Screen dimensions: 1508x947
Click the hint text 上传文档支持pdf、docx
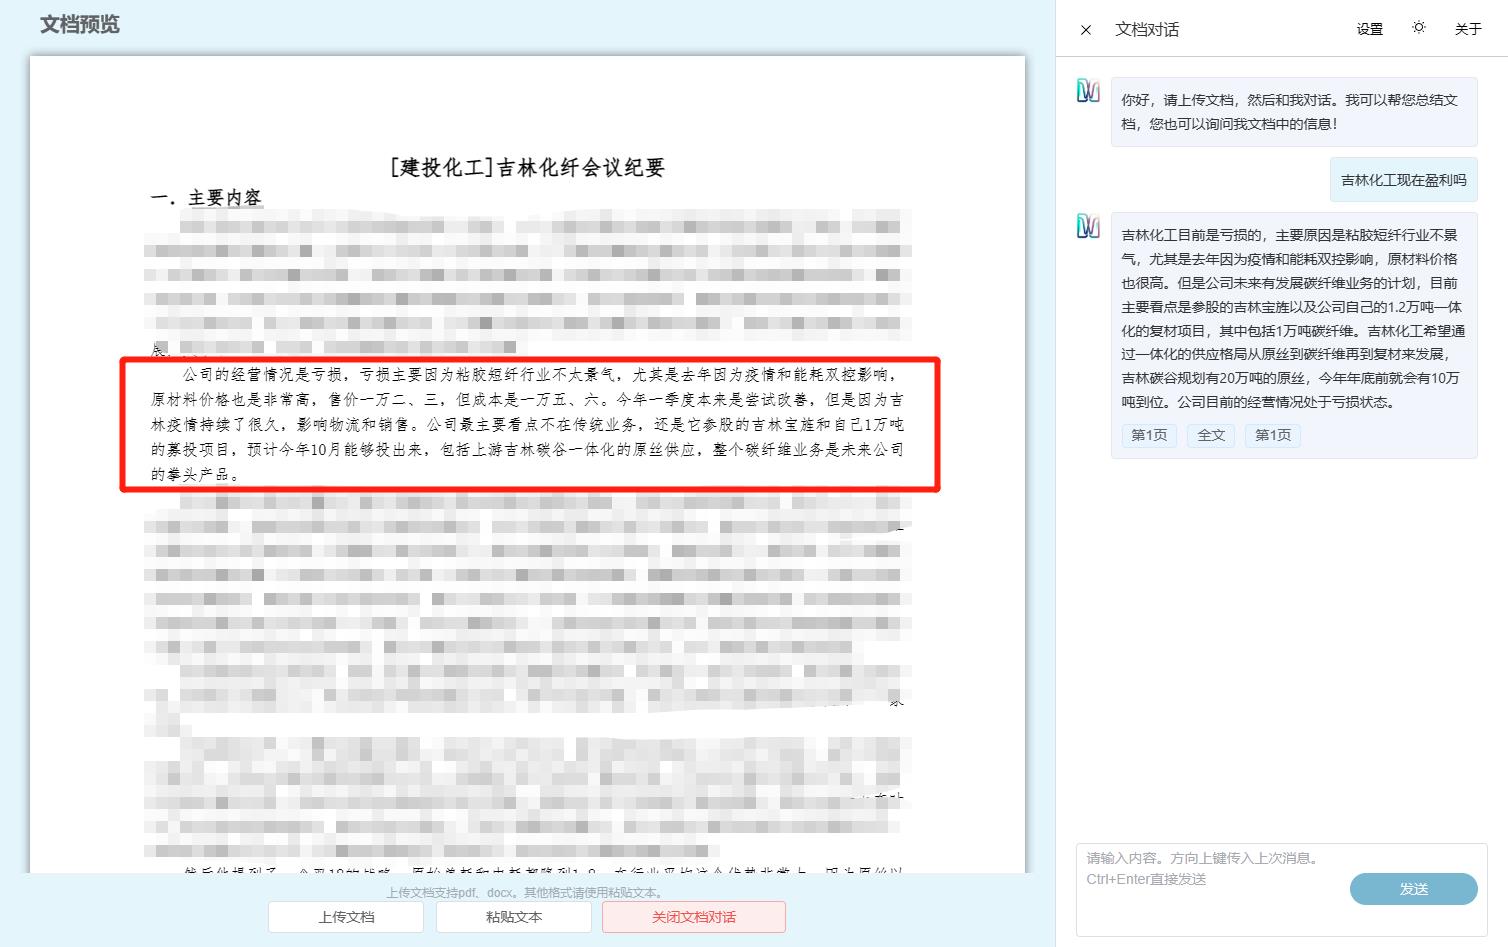click(x=526, y=892)
